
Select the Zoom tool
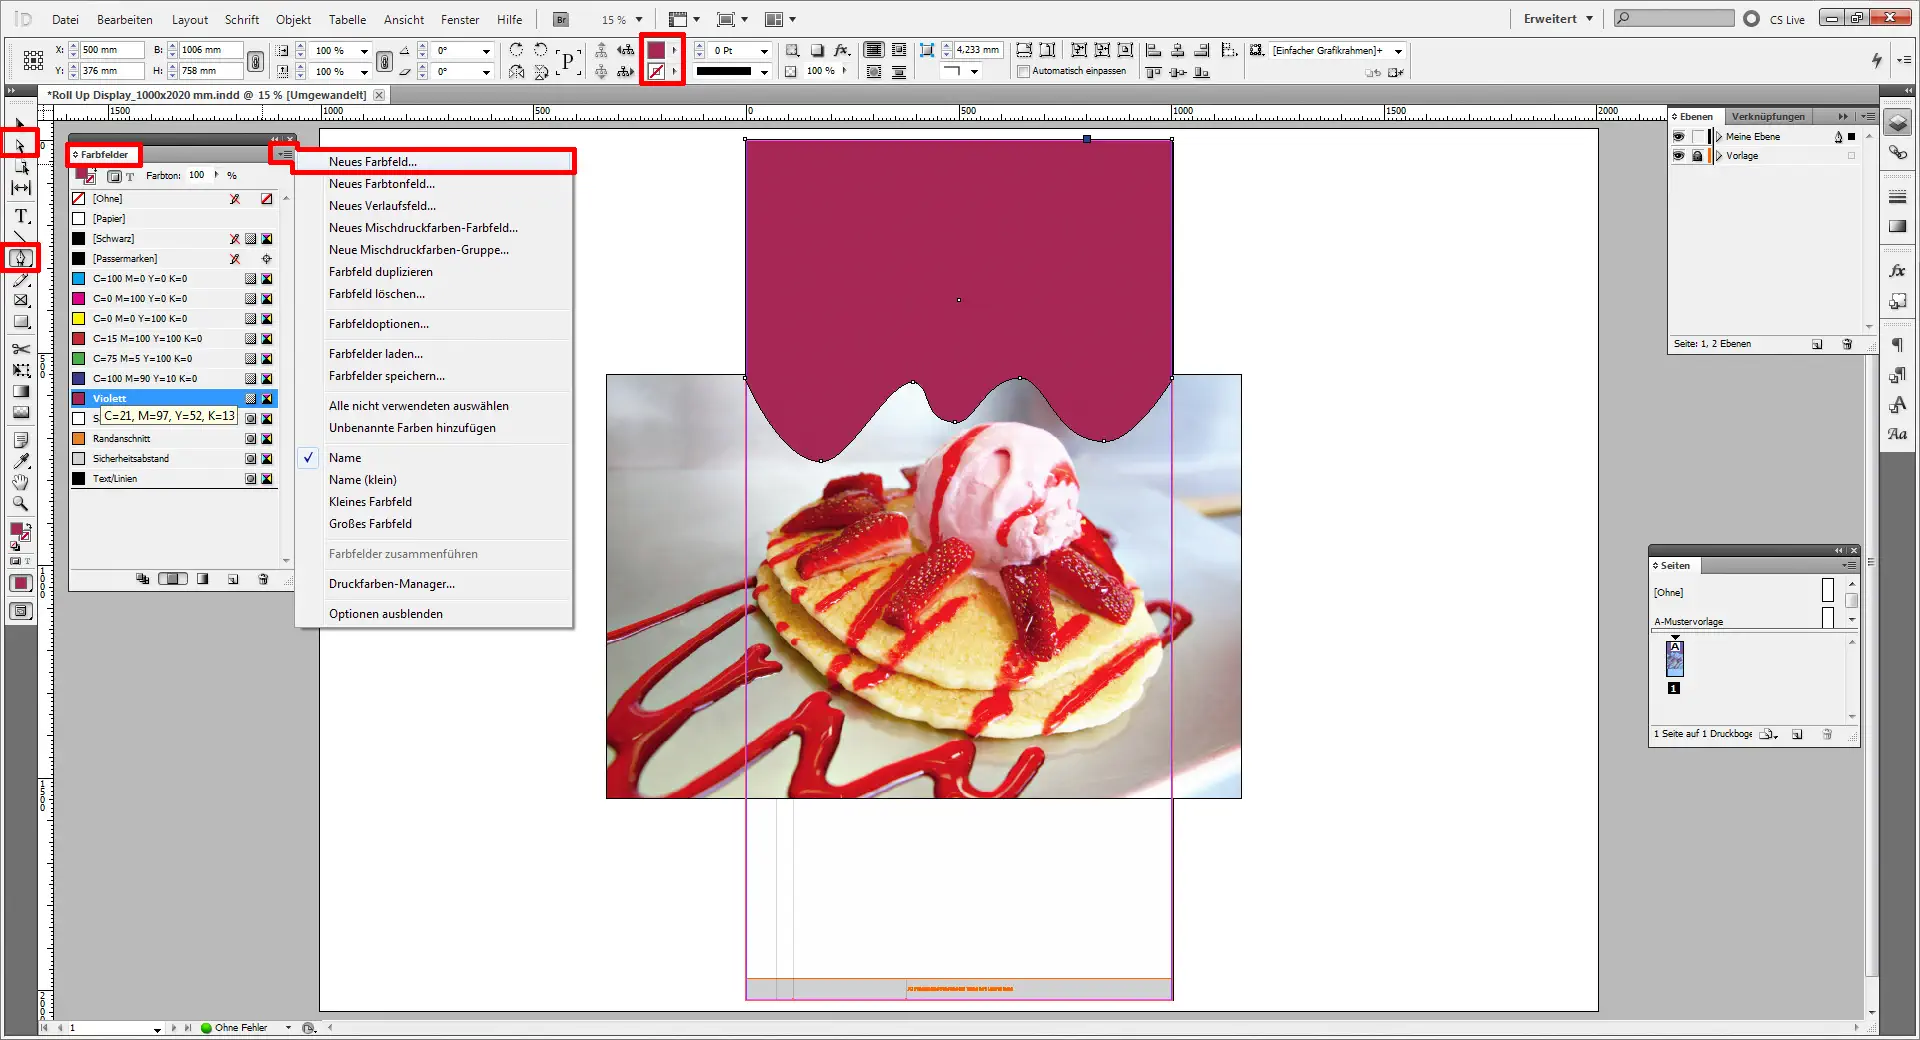pos(20,504)
